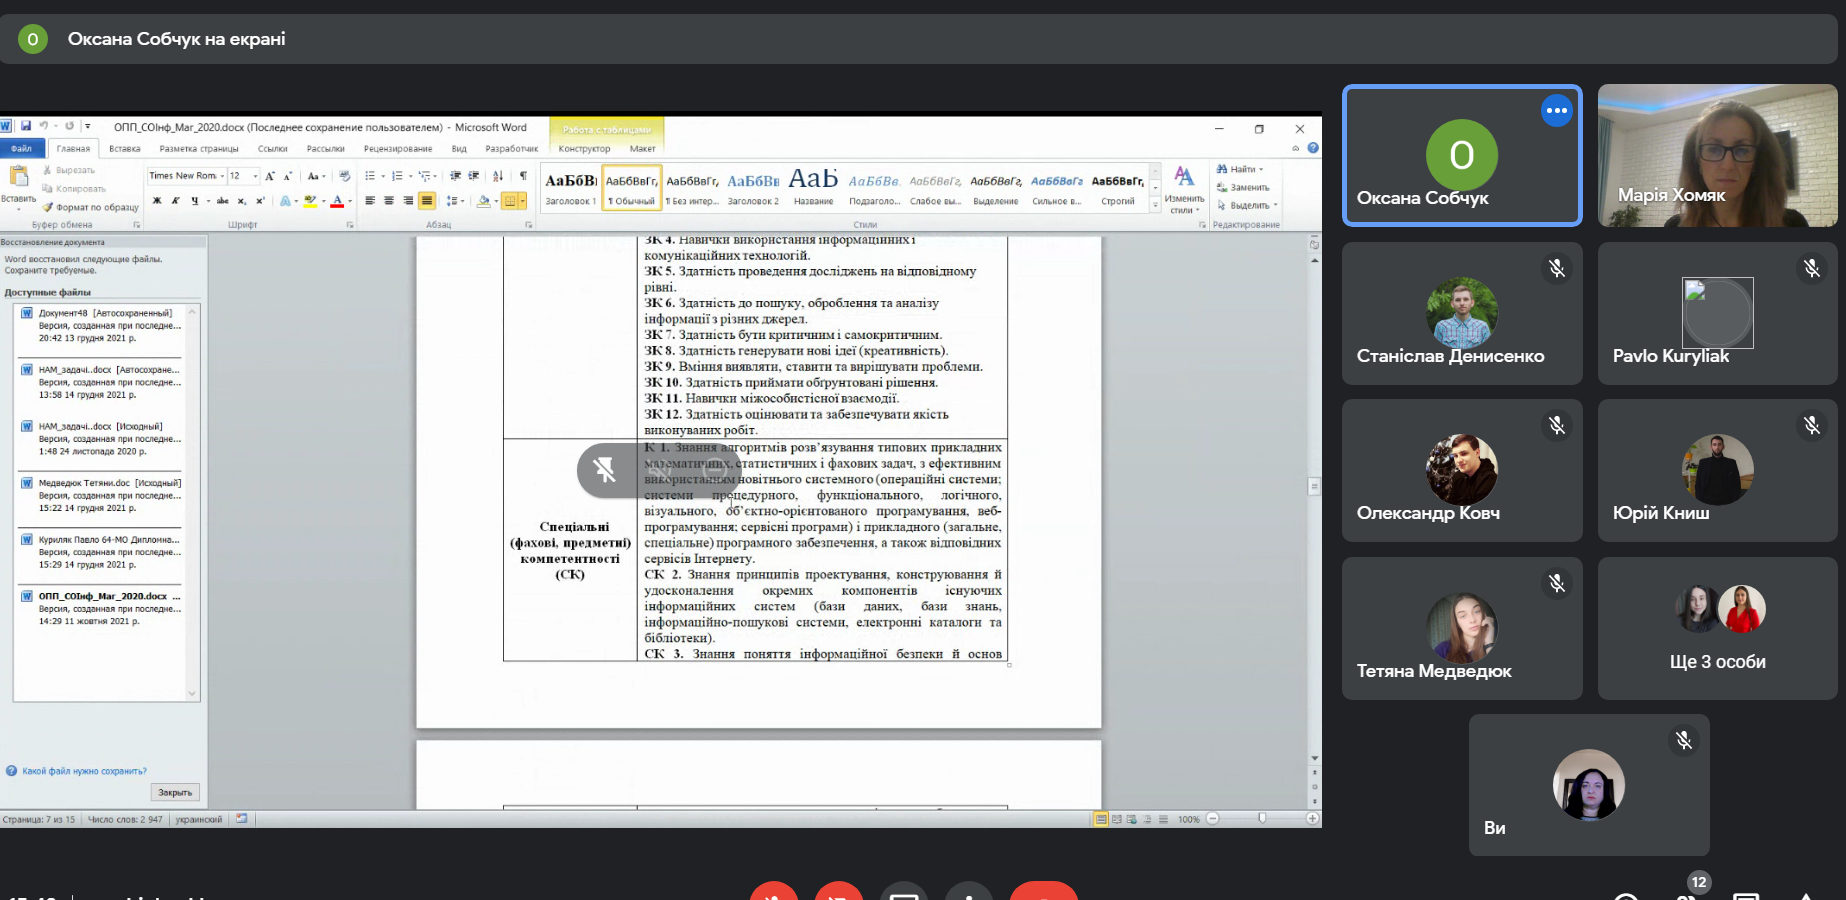Click the 'Какой файл нужно сохранить?' link
Viewport: 1846px width, 900px height.
pyautogui.click(x=84, y=771)
